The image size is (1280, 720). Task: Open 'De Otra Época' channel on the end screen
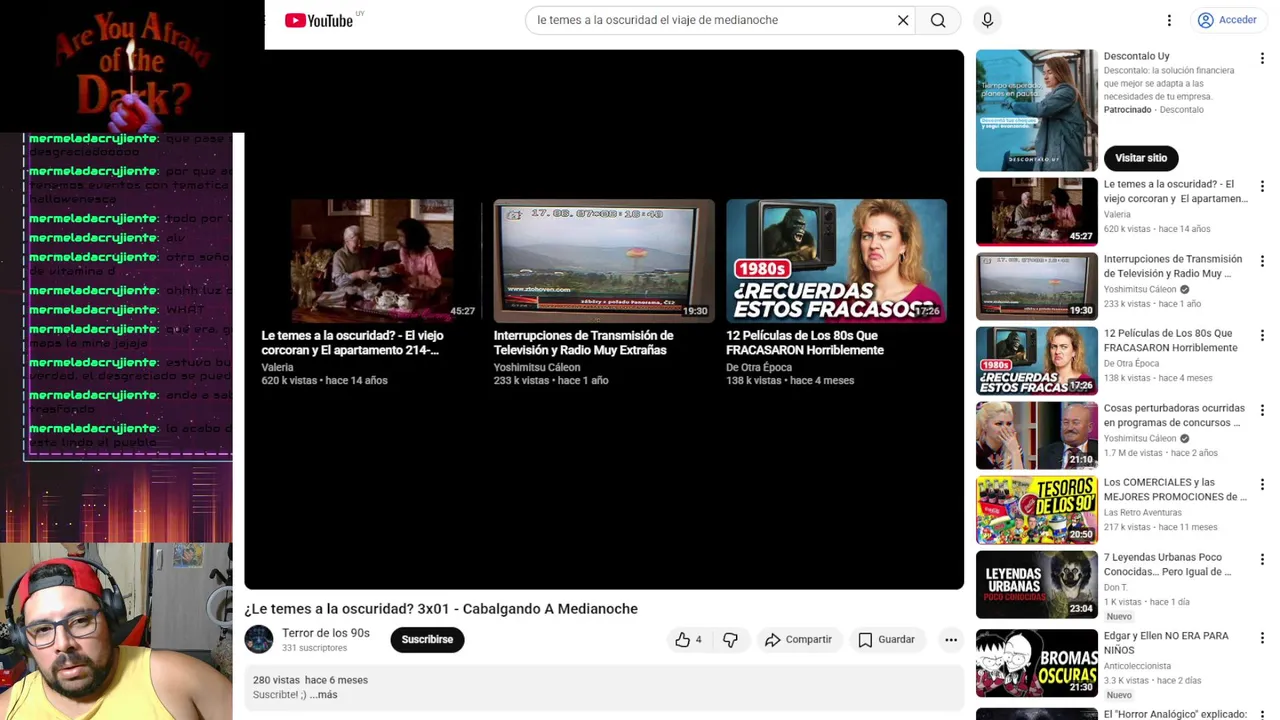759,367
